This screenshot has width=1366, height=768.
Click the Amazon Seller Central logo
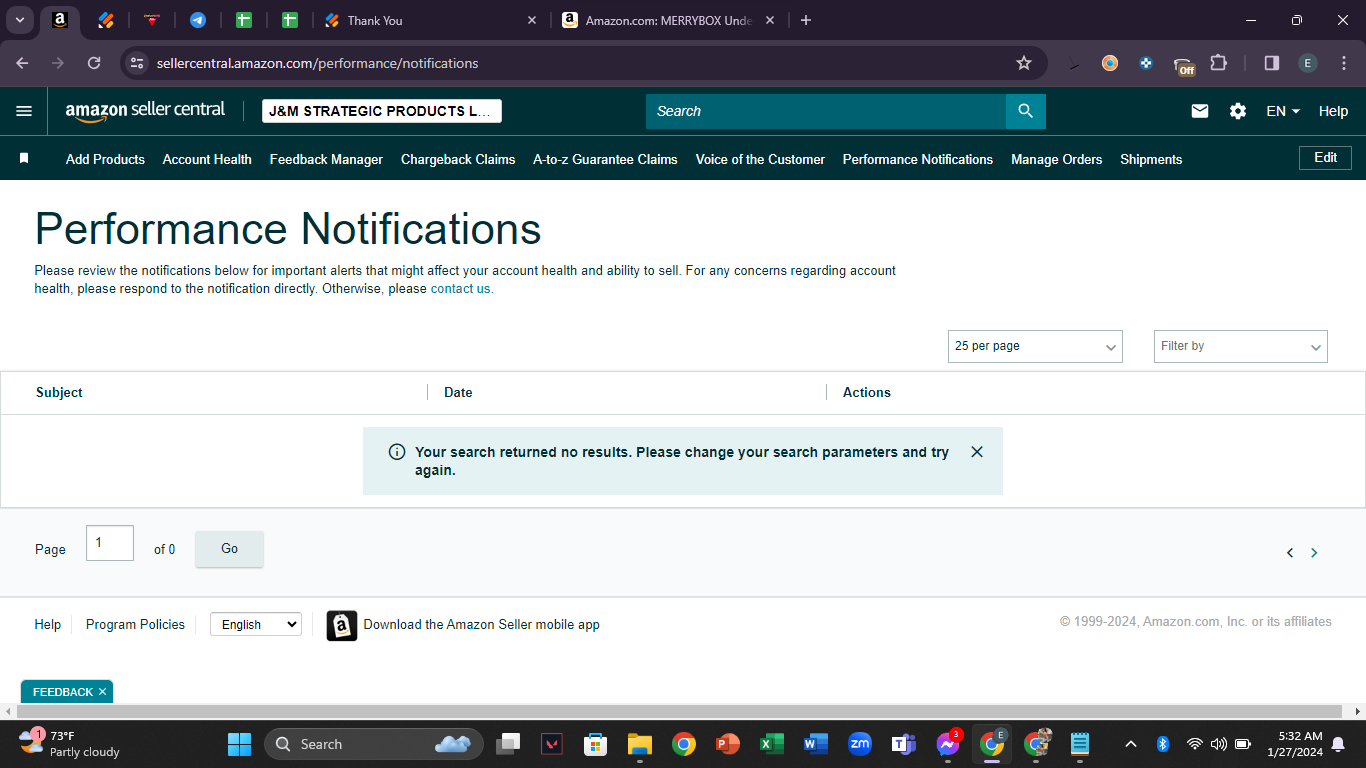tap(145, 111)
